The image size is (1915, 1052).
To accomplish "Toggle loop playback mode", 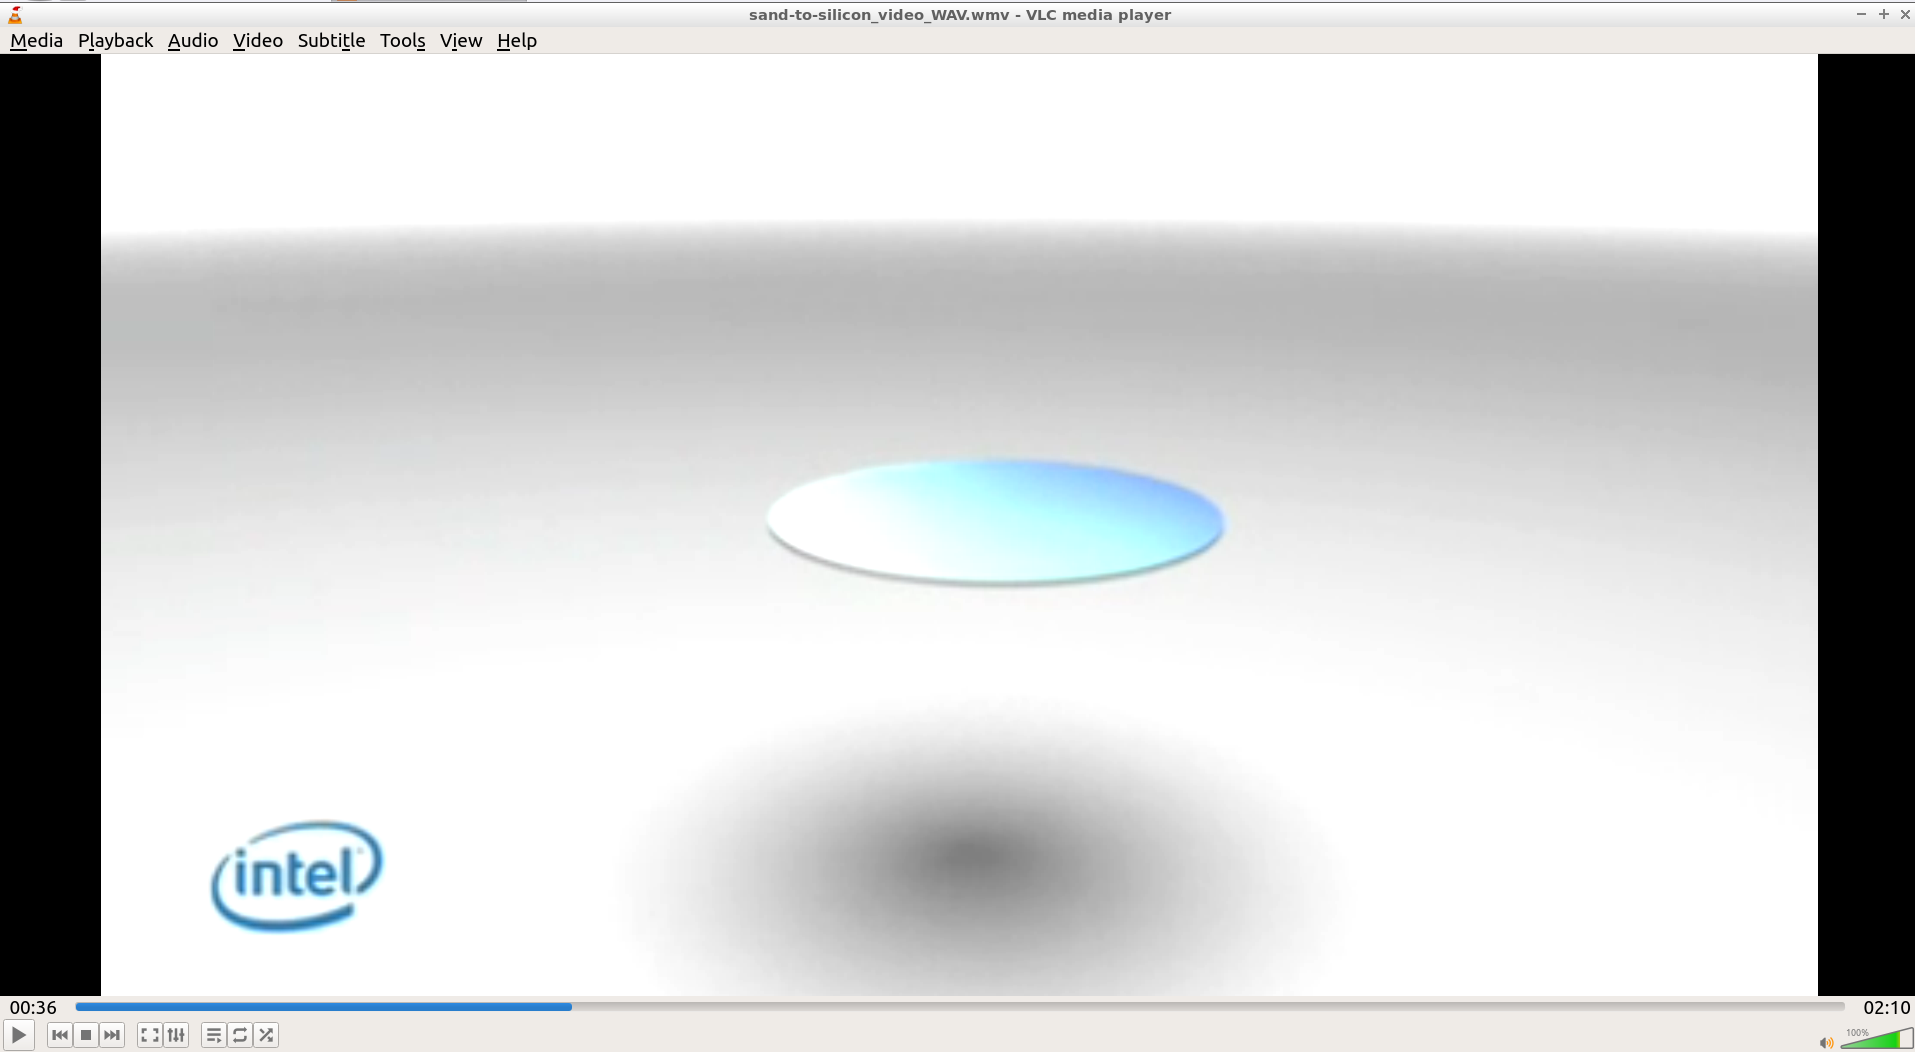I will (x=240, y=1035).
